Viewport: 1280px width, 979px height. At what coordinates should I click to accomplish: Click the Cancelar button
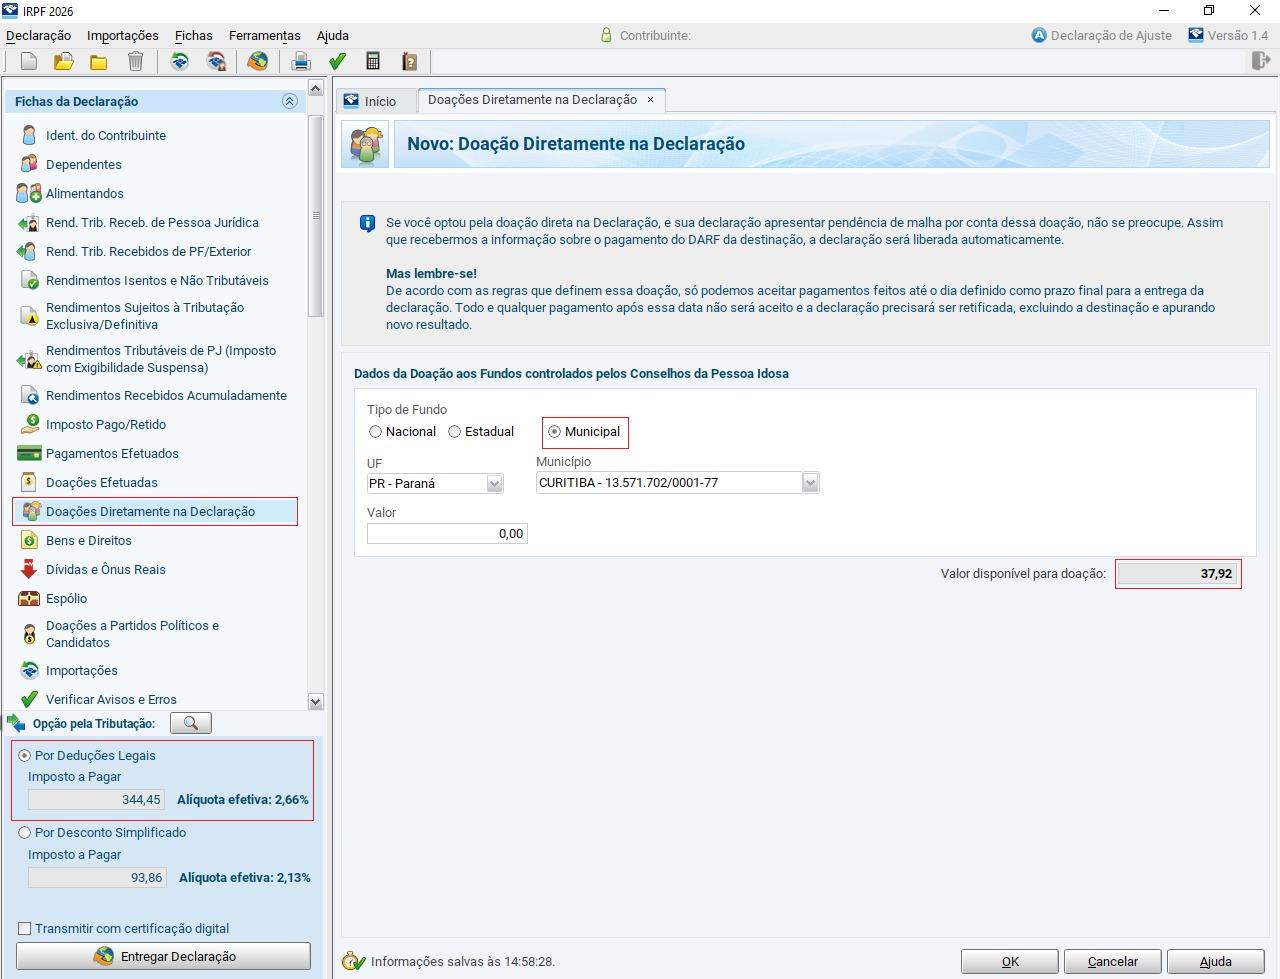point(1113,962)
